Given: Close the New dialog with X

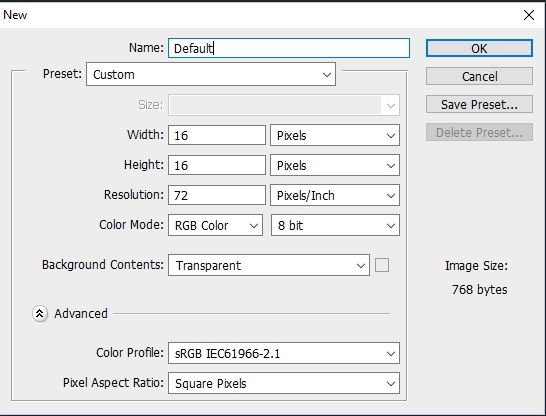Looking at the screenshot, I should (x=529, y=15).
